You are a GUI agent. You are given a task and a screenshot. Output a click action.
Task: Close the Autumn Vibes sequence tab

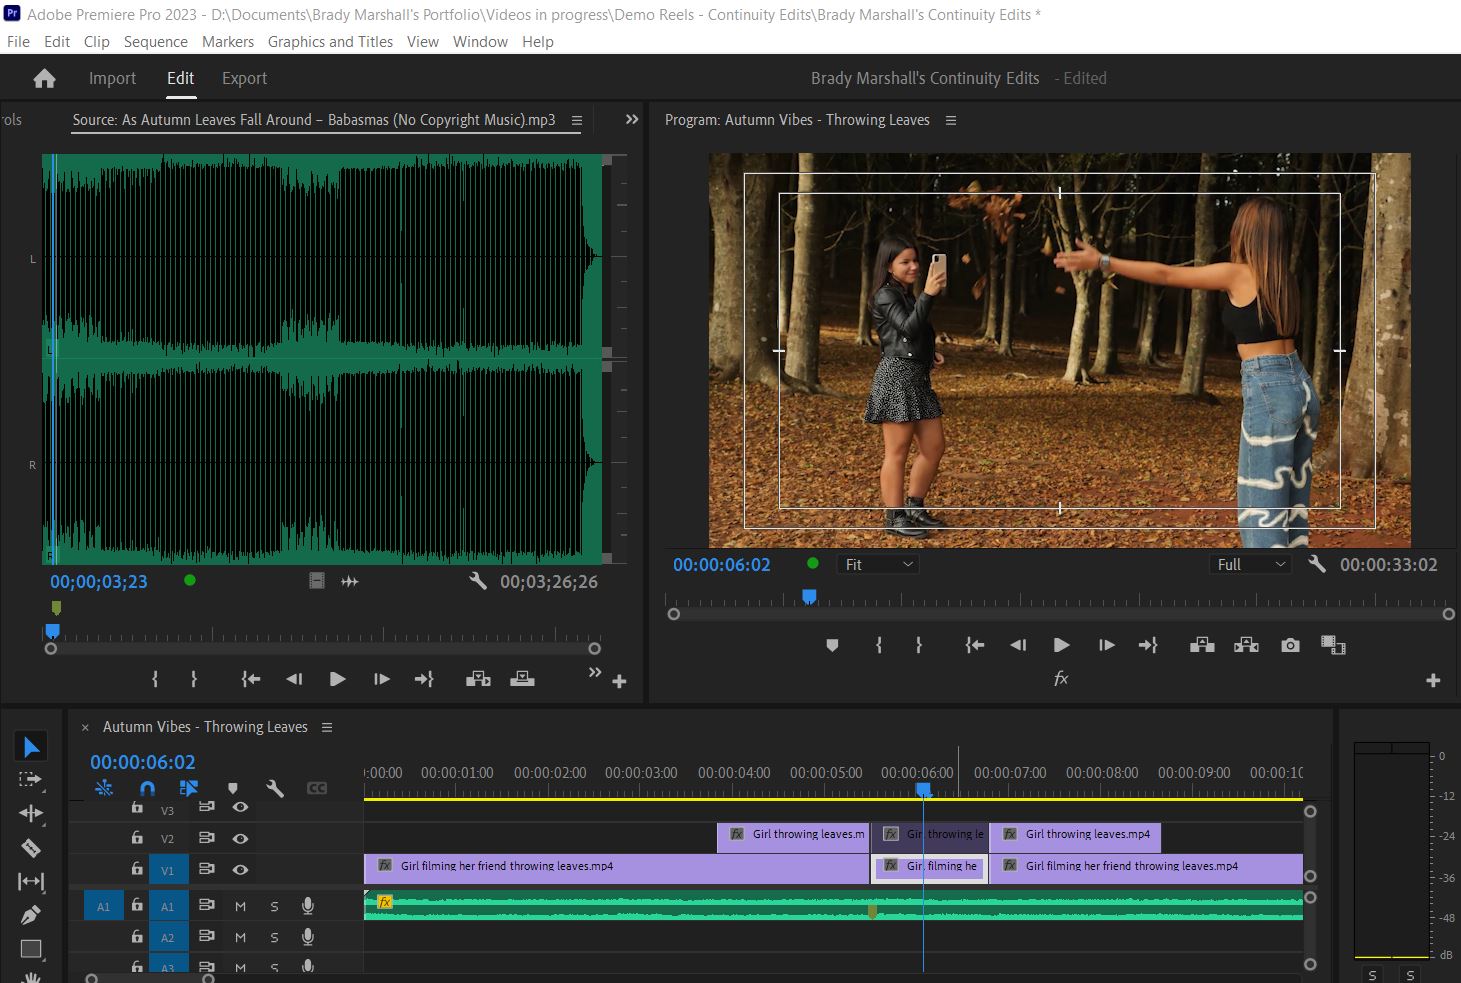(85, 728)
